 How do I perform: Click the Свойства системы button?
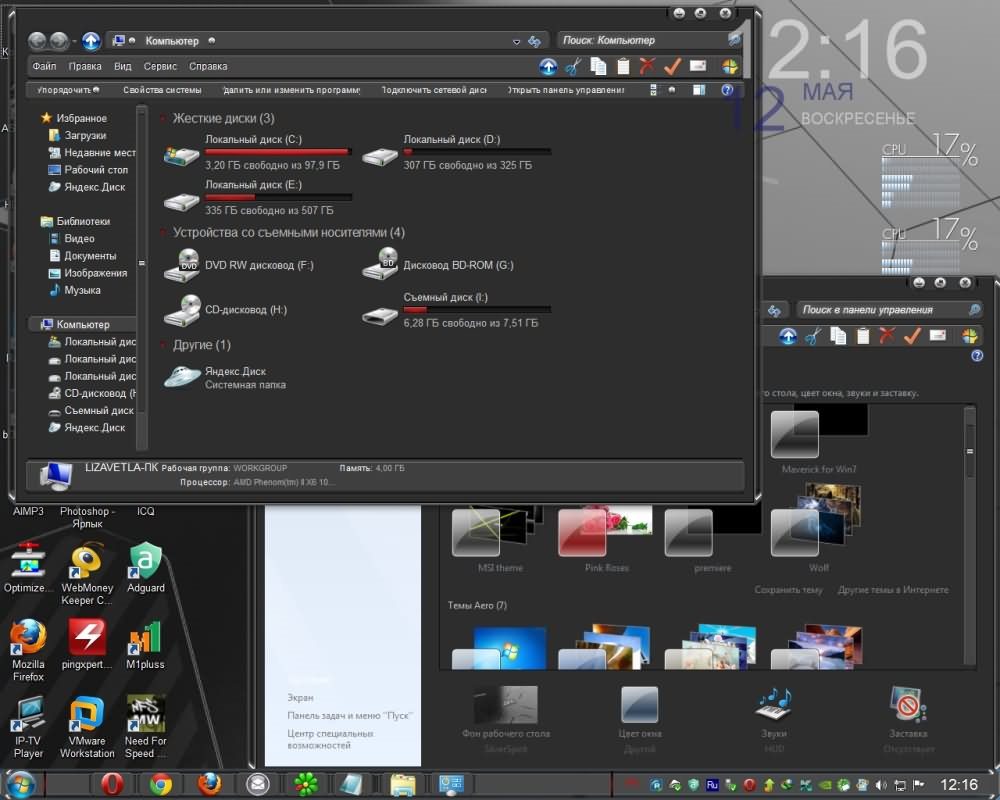coord(162,90)
